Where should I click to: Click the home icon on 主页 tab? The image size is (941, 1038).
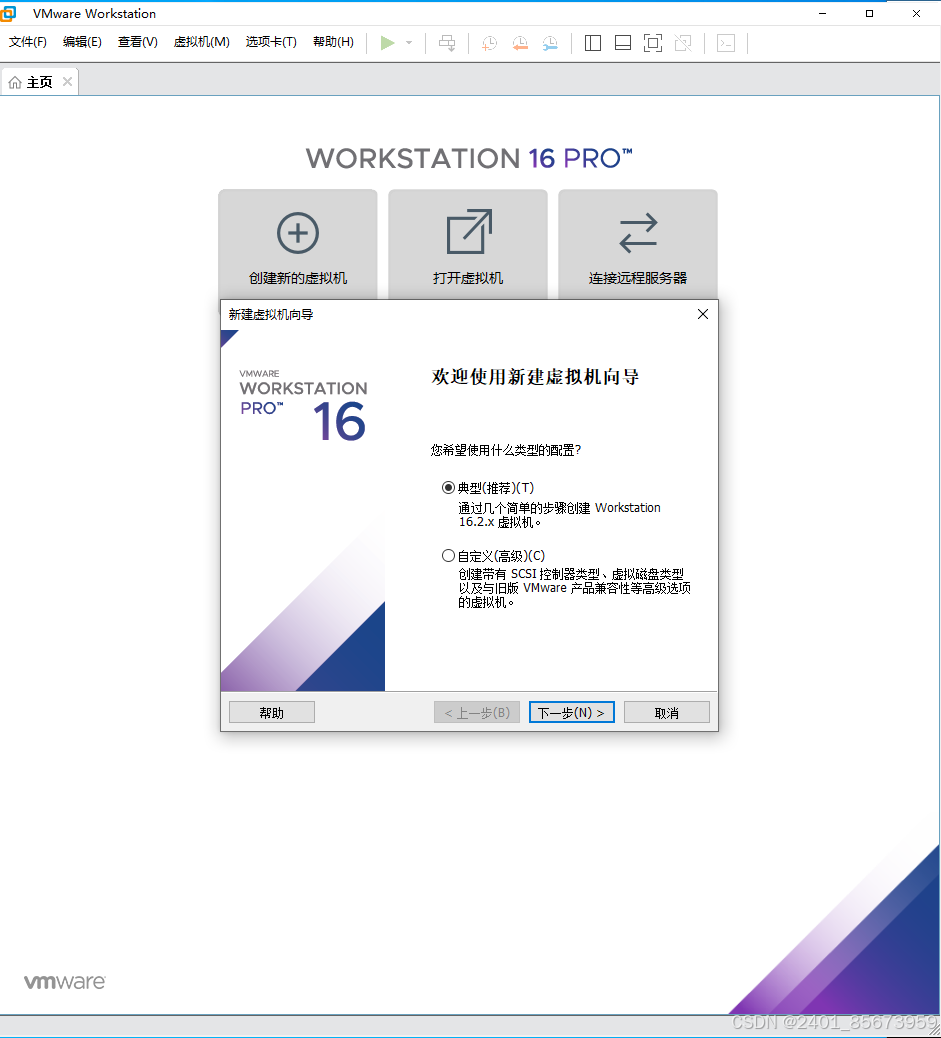(15, 82)
